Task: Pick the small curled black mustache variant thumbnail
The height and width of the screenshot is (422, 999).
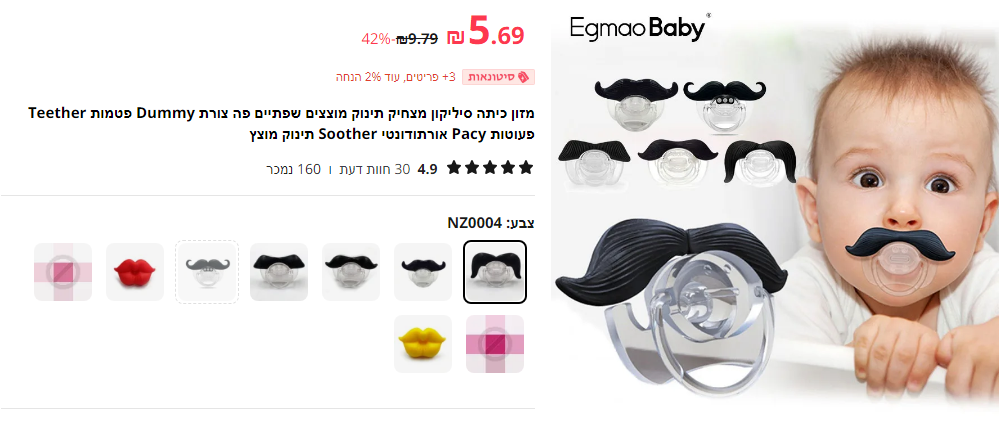Action: (423, 272)
